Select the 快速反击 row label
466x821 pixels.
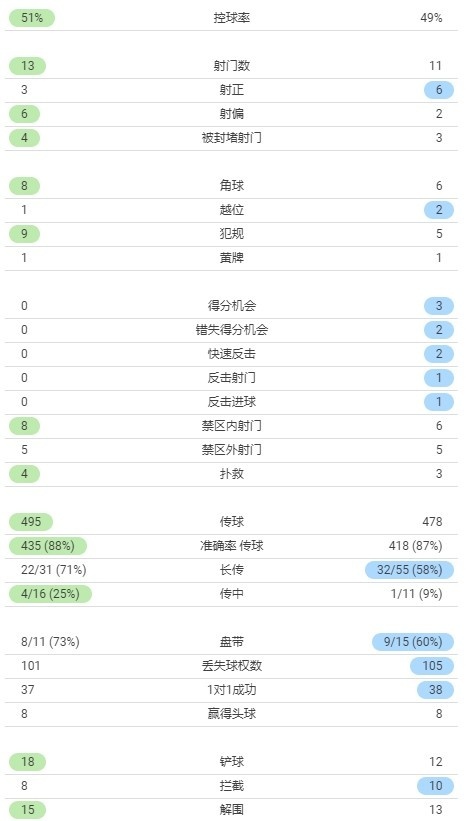[x=231, y=354]
